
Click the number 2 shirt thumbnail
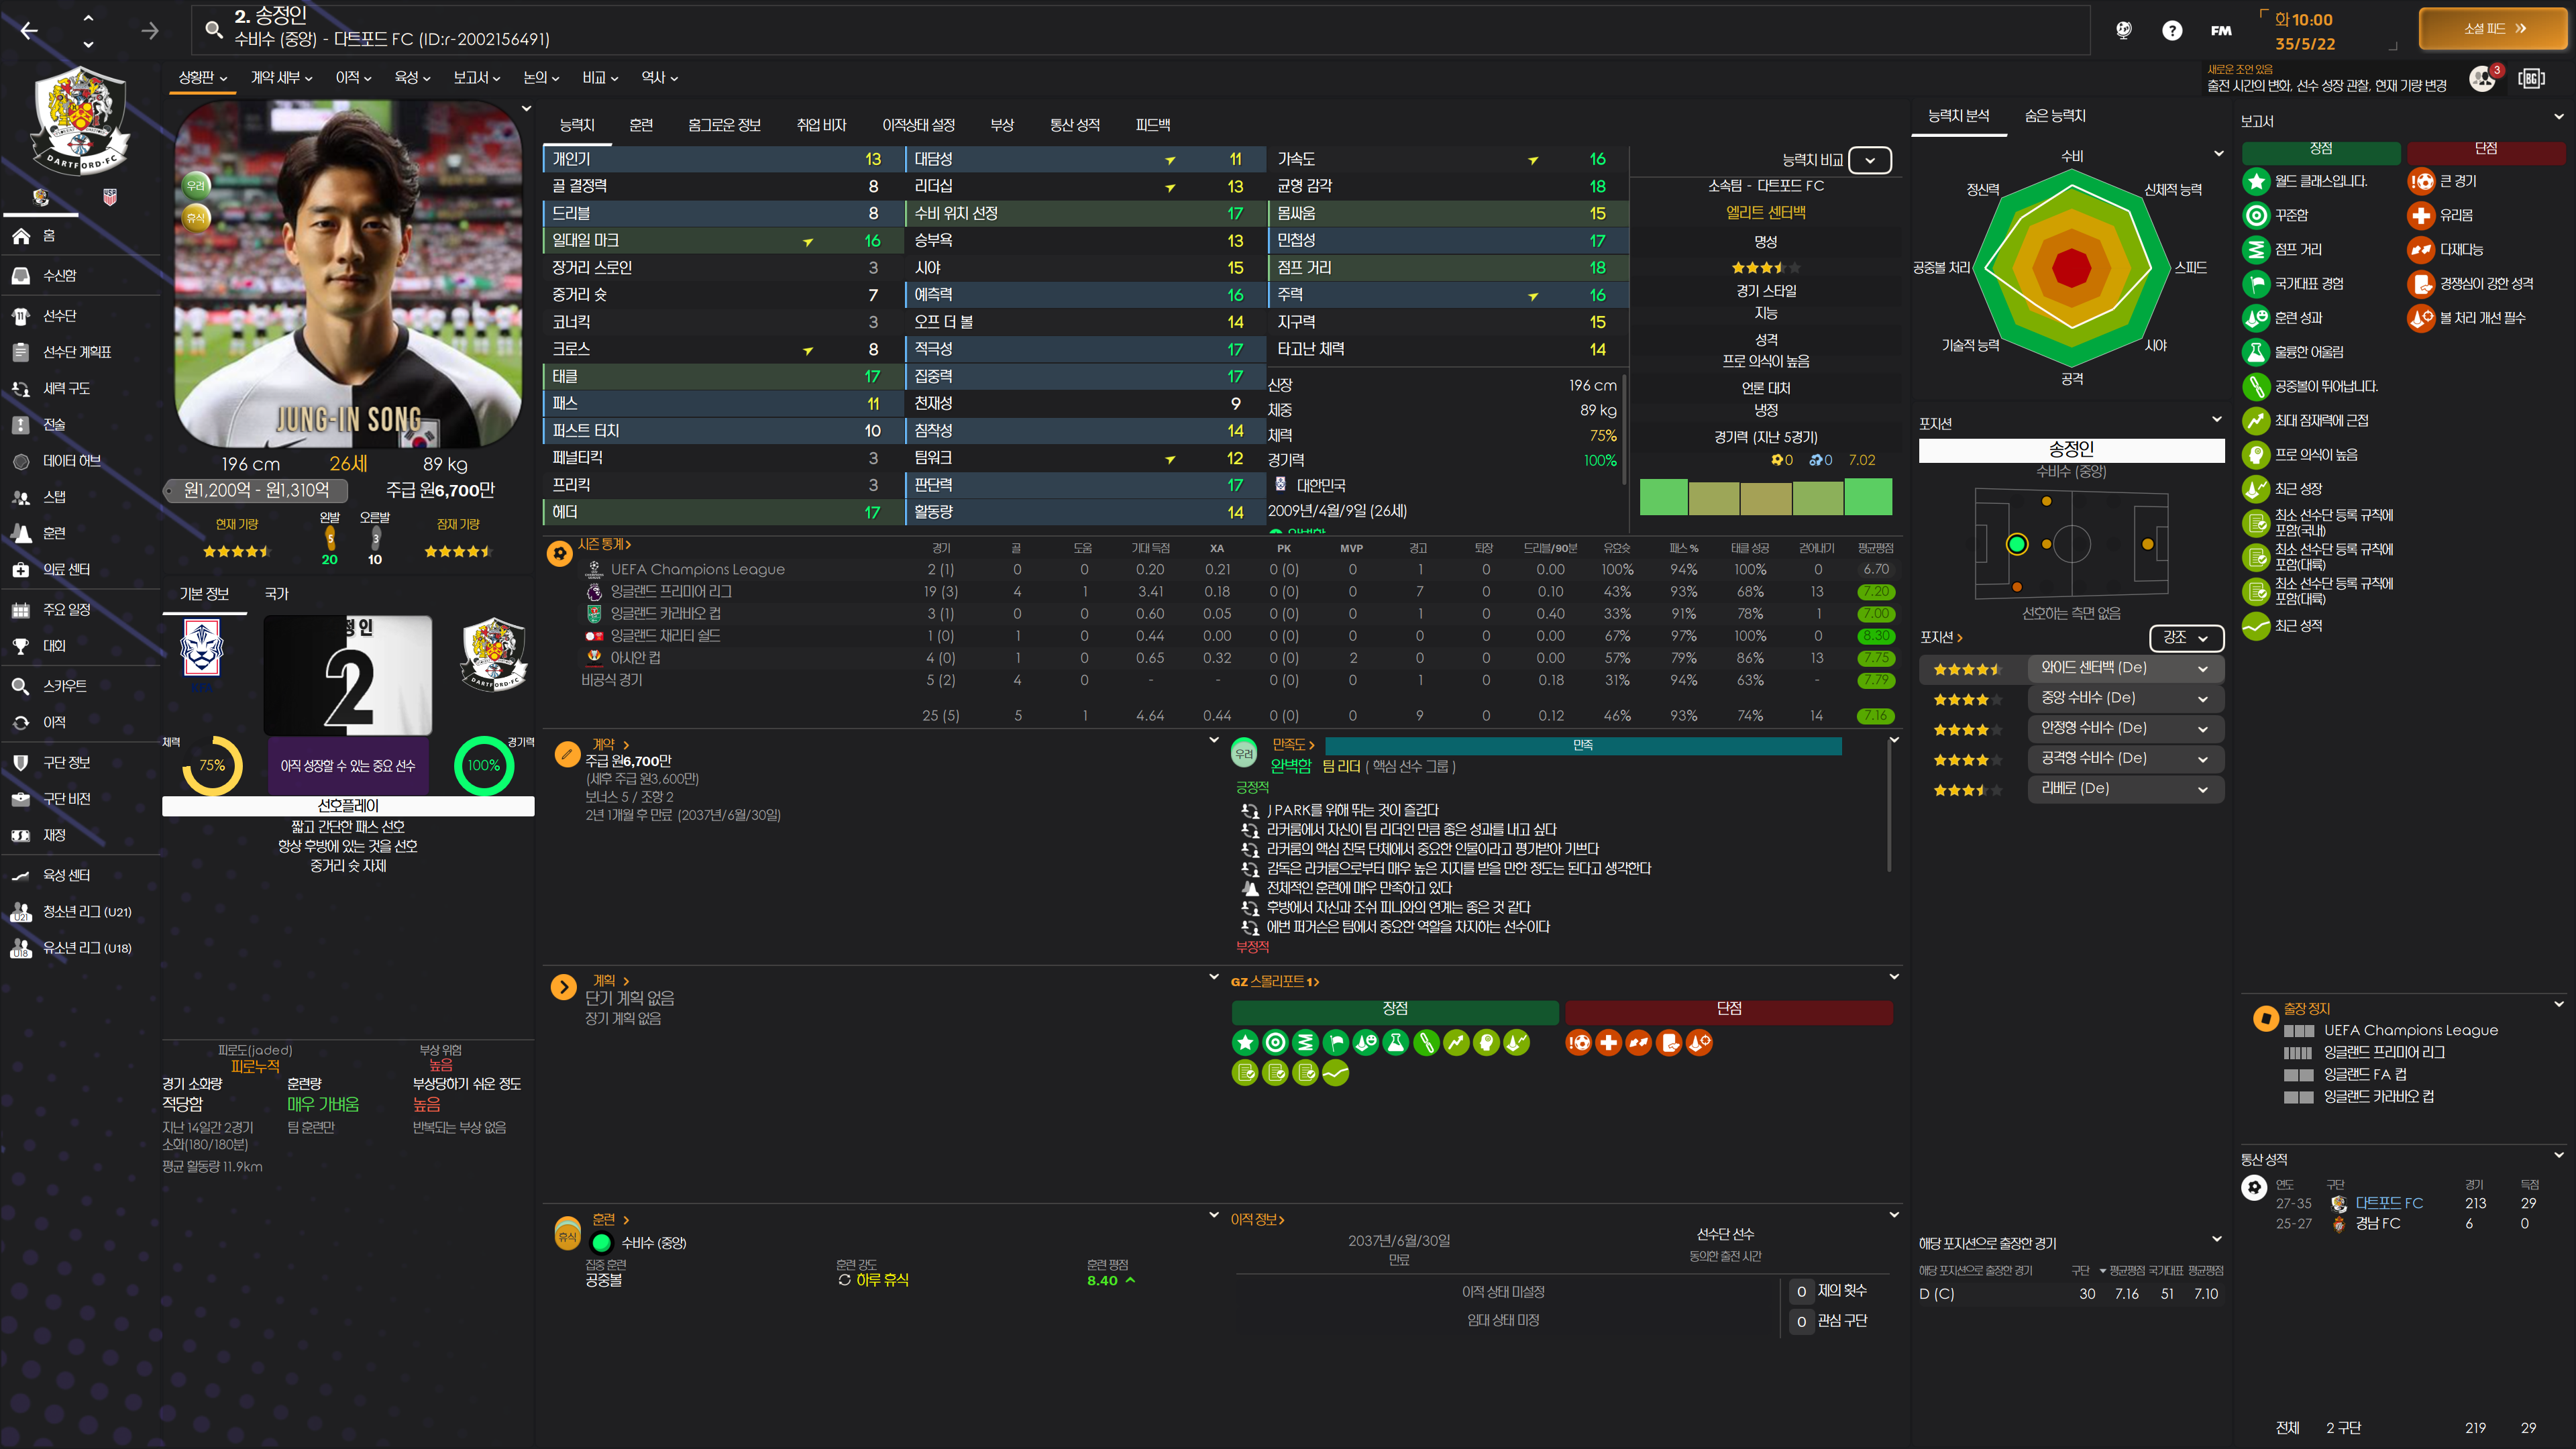[348, 676]
